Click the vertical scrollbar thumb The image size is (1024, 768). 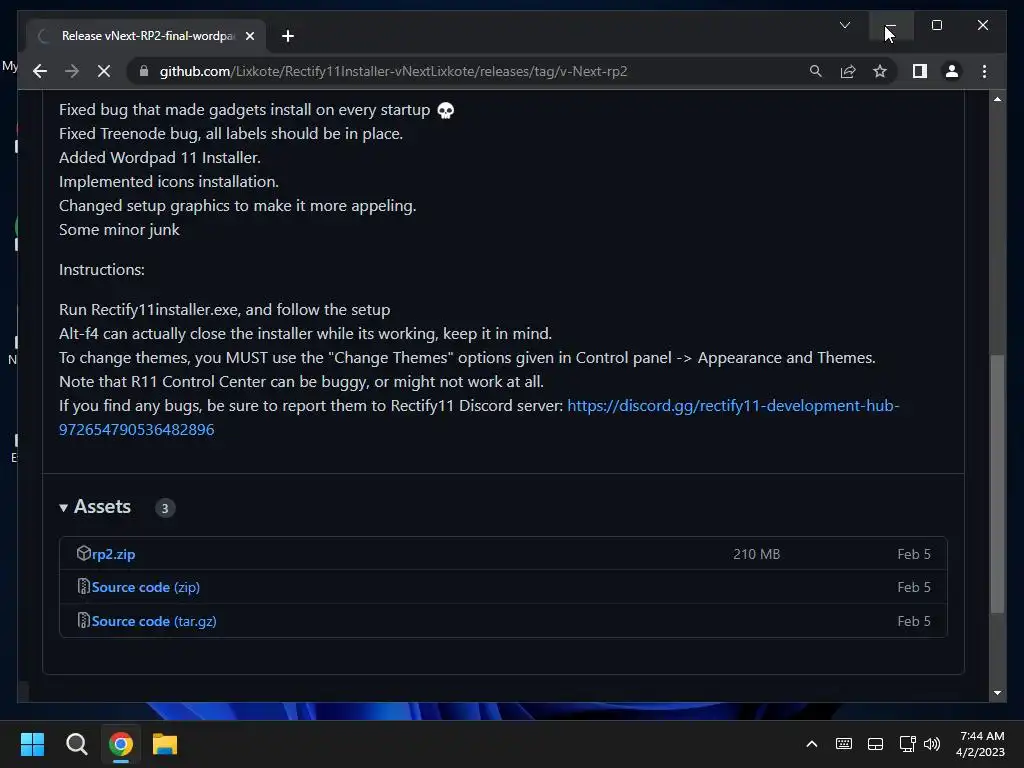point(997,483)
